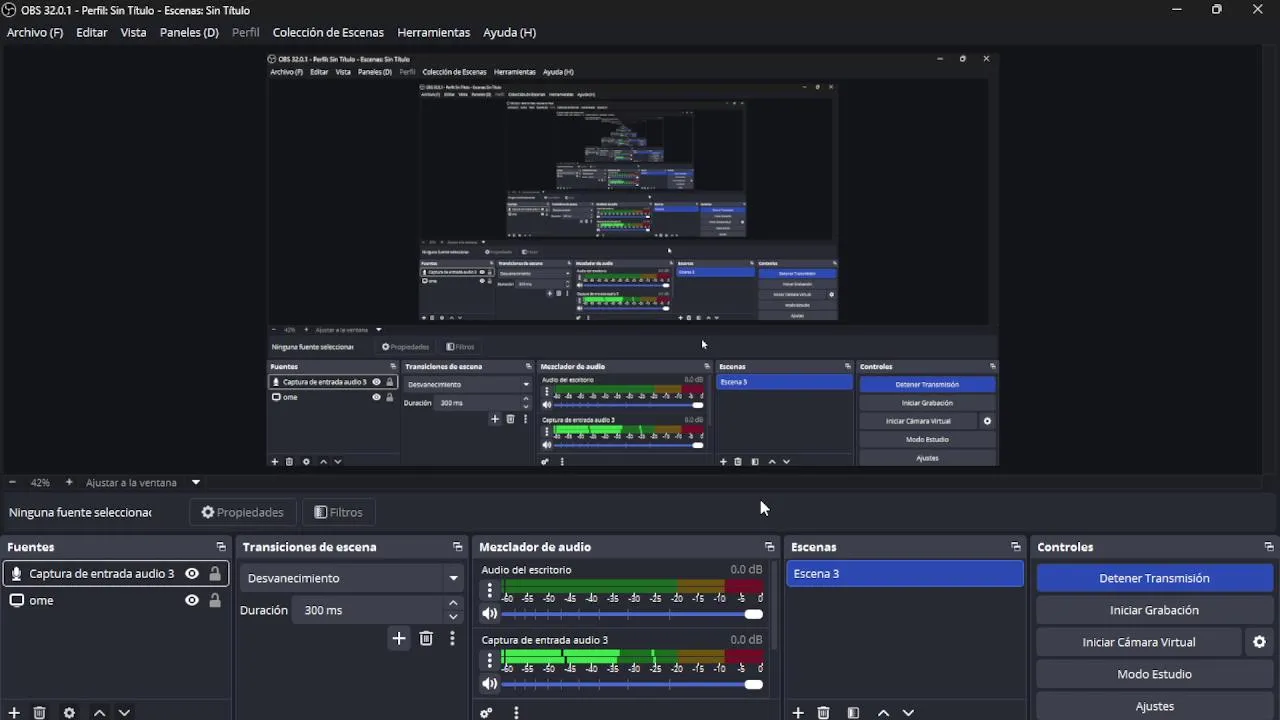Undock the Transiciones de escena panel
The width and height of the screenshot is (1280, 720).
(x=458, y=547)
